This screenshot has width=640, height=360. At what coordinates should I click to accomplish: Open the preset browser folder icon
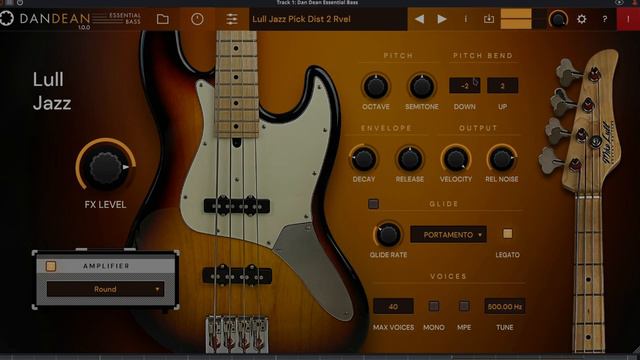[162, 19]
